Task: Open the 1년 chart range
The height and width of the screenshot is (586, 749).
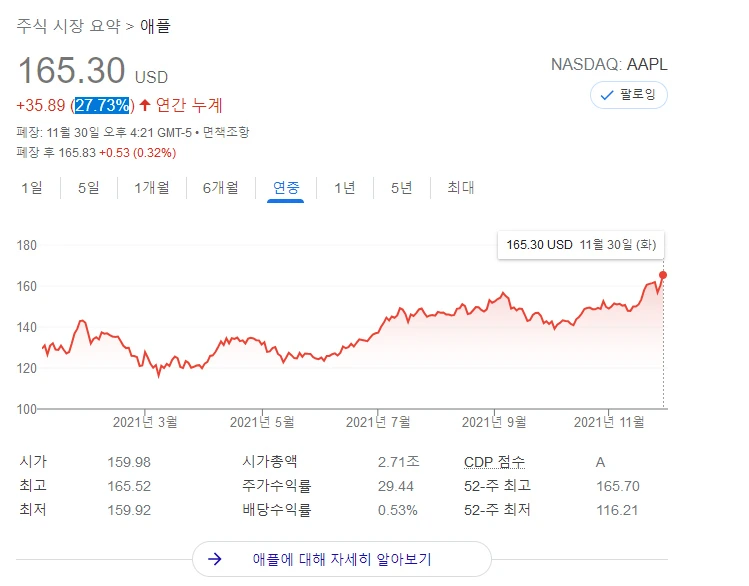Action: pyautogui.click(x=345, y=188)
